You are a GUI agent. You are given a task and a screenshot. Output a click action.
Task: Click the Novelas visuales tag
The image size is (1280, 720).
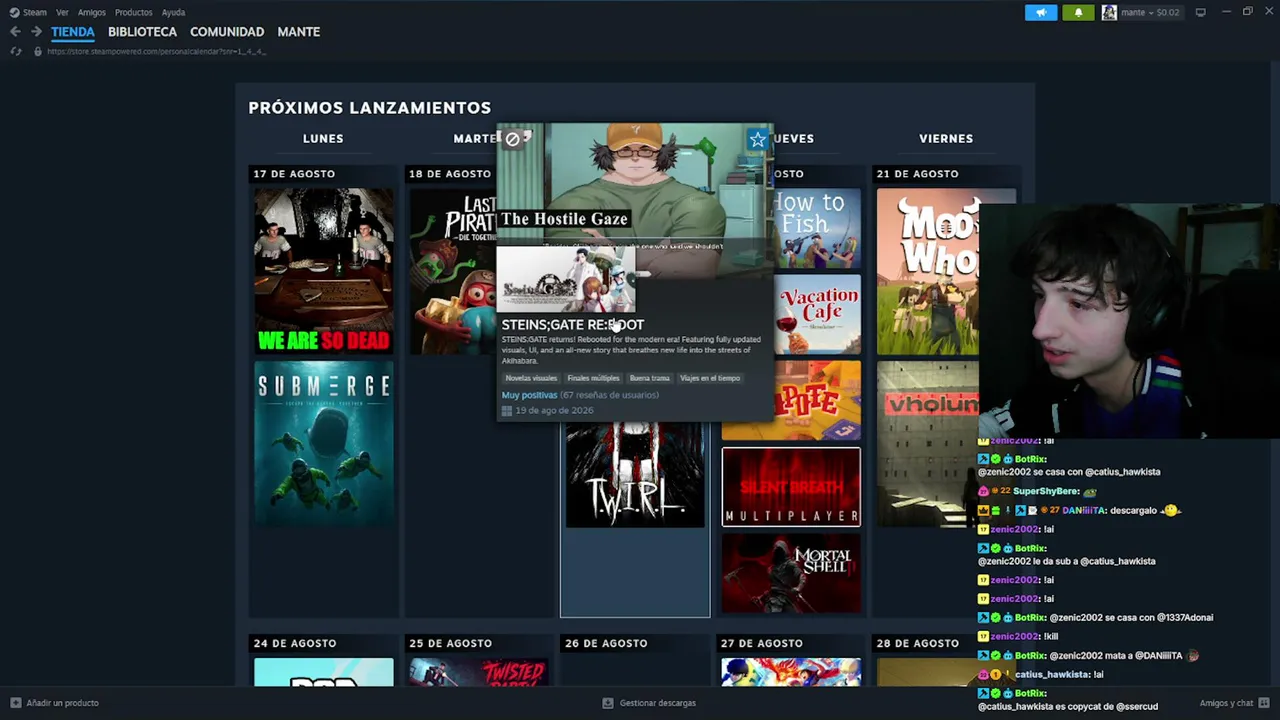point(531,378)
